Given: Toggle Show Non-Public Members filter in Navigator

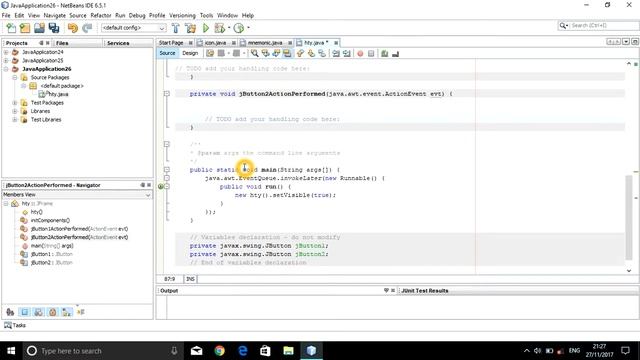Looking at the screenshot, I should click(53, 312).
